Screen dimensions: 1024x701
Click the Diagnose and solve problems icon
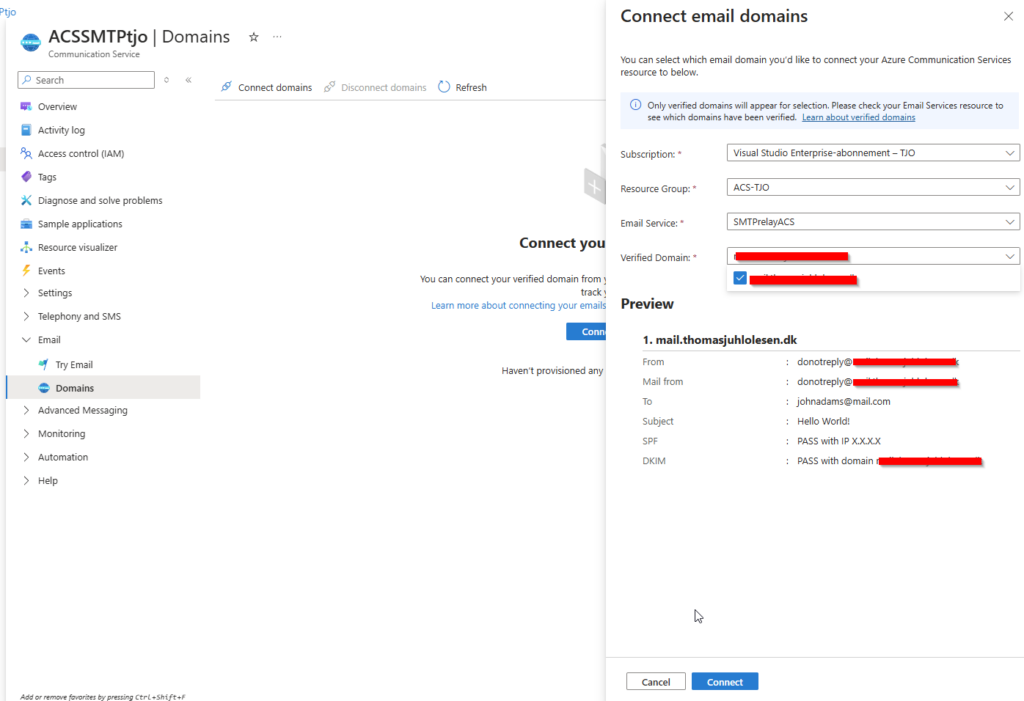click(x=26, y=201)
